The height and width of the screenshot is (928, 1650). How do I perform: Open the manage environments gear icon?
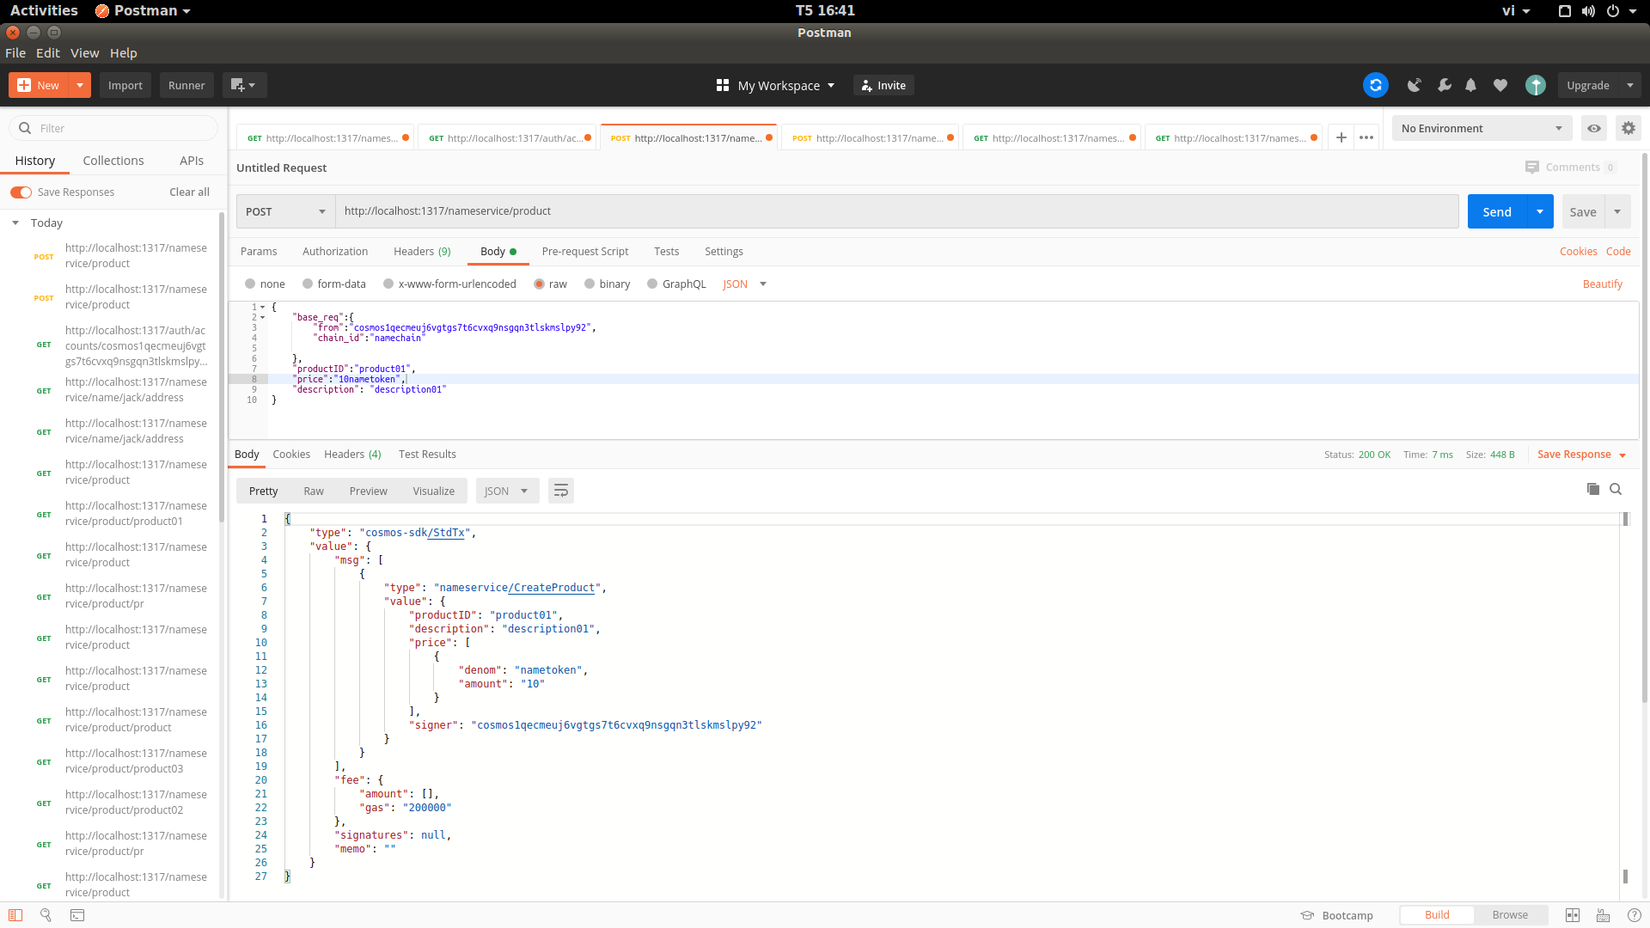1628,128
